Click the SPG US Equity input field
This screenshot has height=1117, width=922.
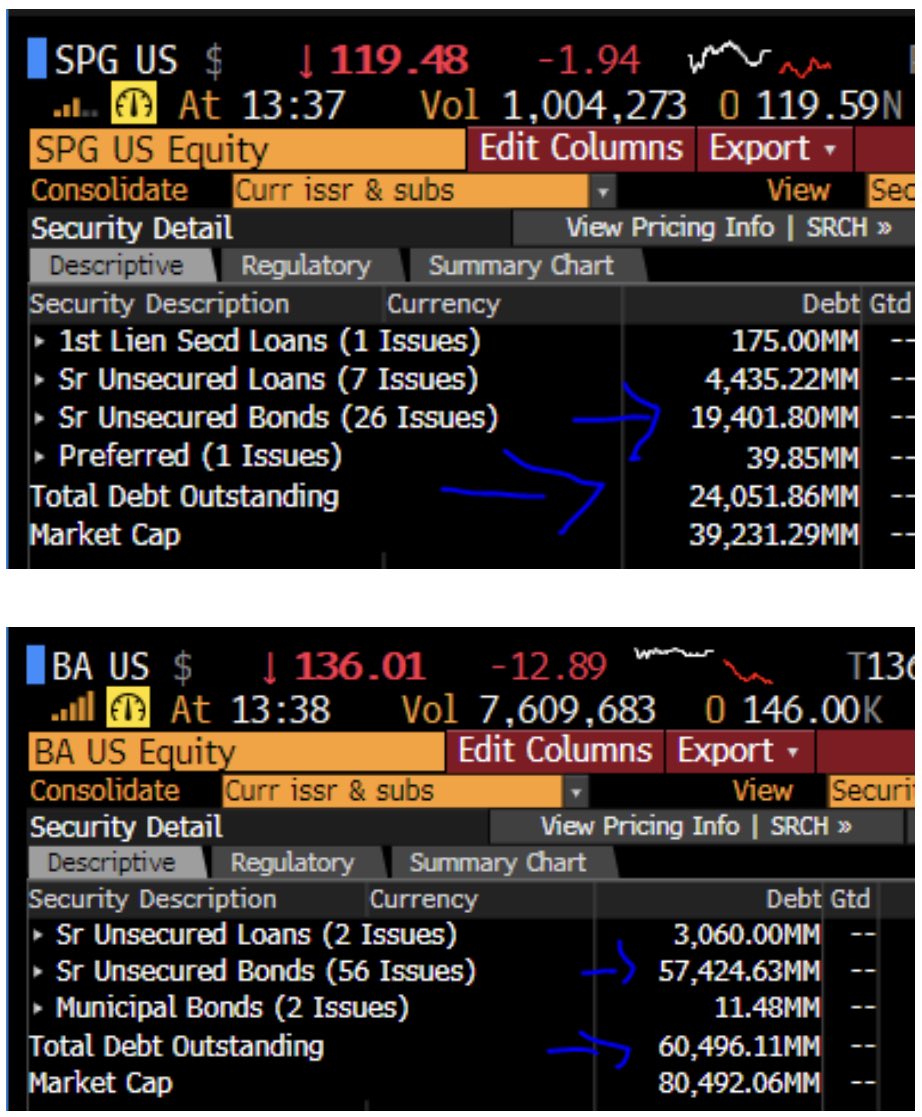tap(247, 150)
